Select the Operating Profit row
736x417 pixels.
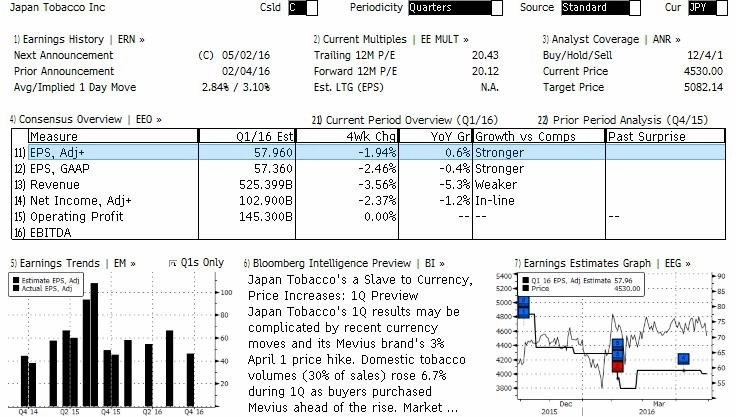[368, 216]
